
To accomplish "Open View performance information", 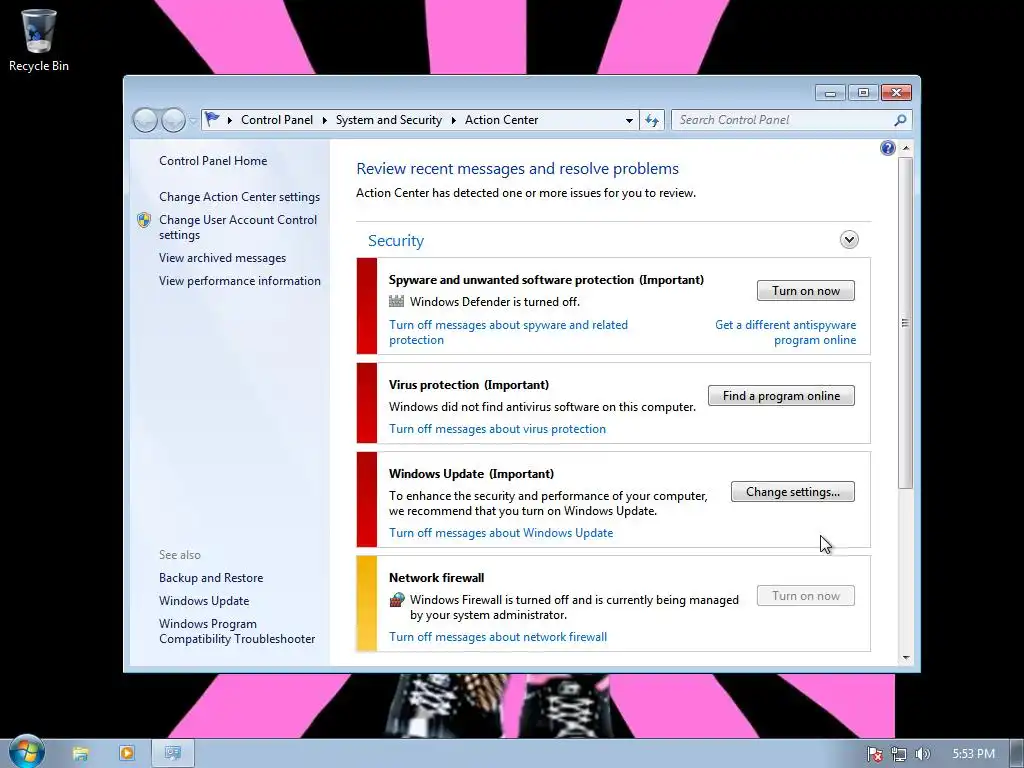I will [x=240, y=281].
